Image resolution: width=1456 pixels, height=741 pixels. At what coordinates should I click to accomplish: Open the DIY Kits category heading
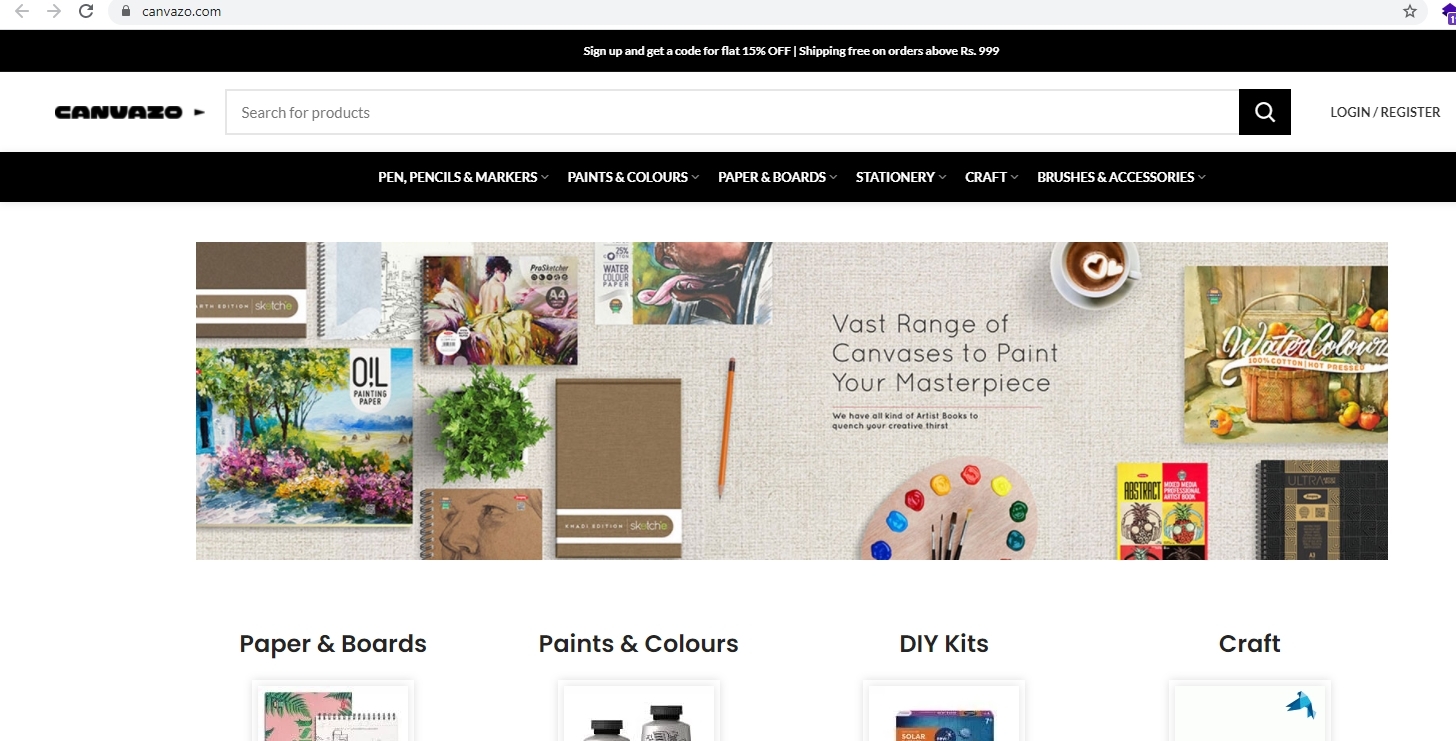[943, 644]
